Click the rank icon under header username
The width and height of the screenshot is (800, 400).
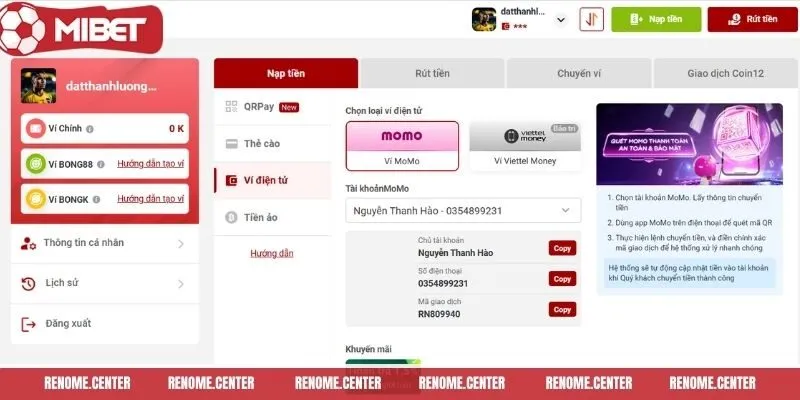505,27
